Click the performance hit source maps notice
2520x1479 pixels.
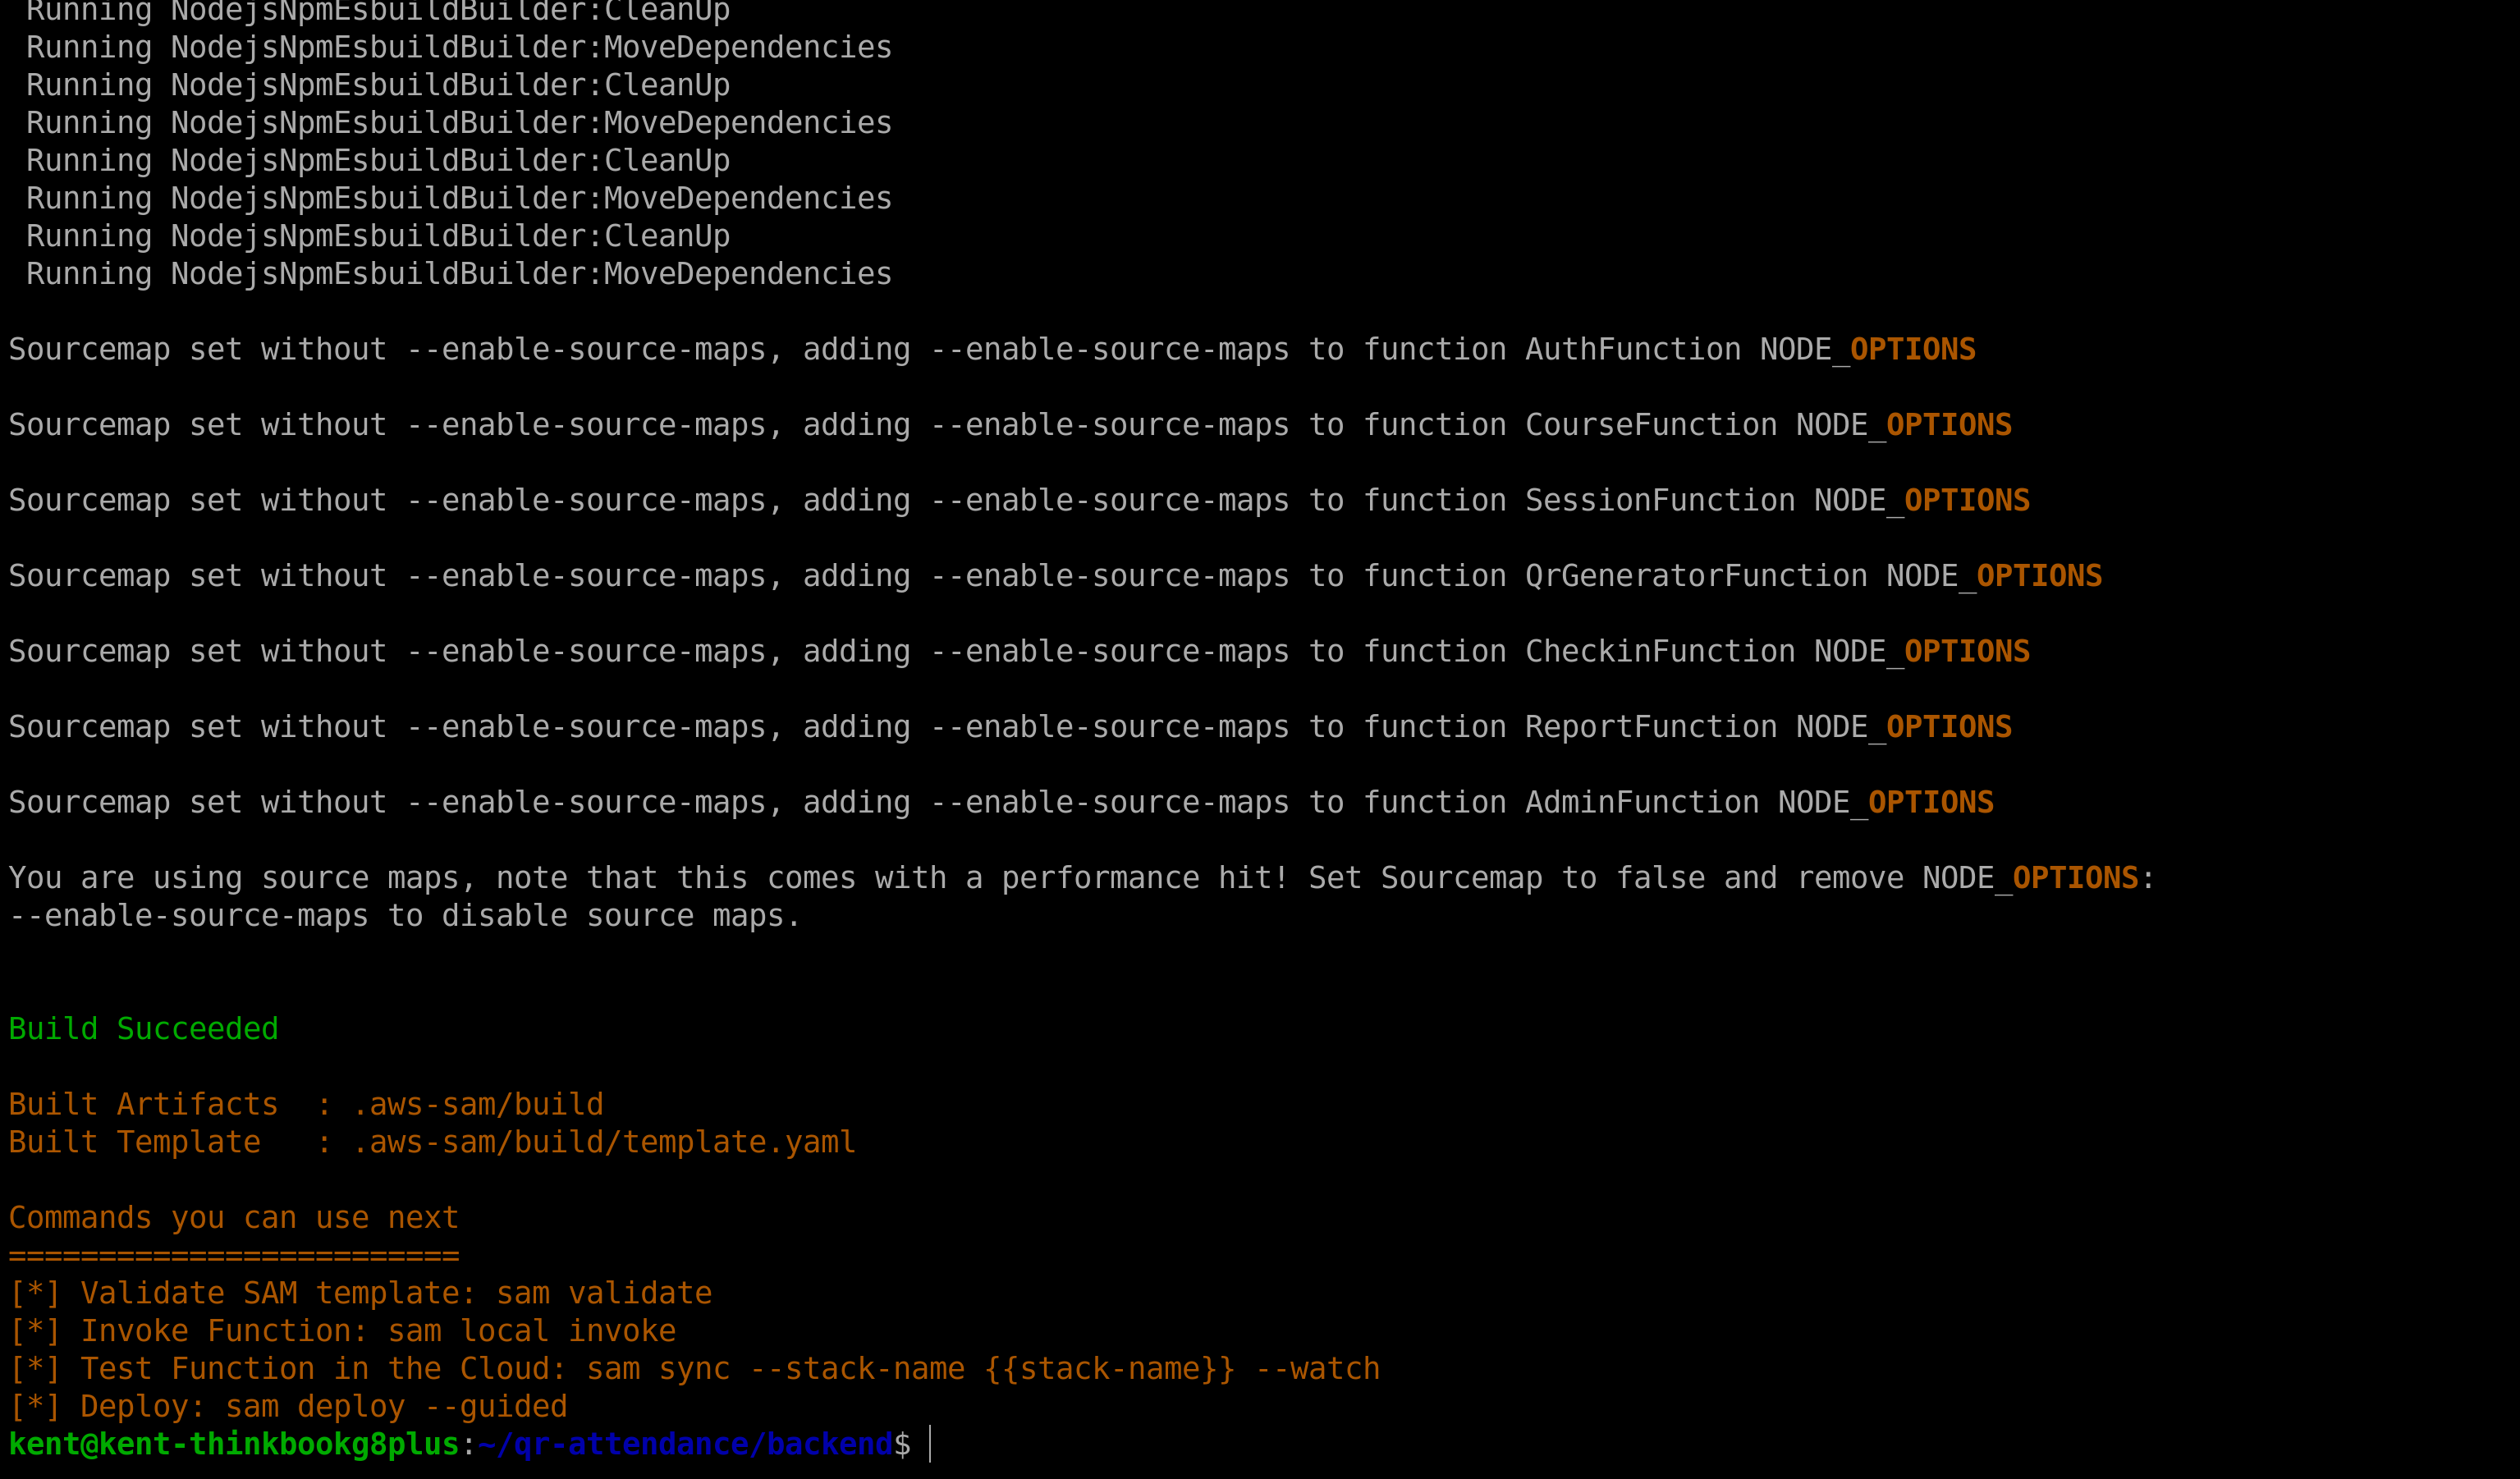[1080, 897]
